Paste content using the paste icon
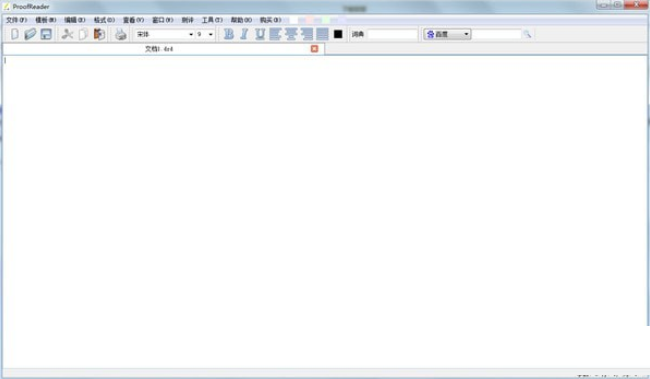 pos(99,34)
